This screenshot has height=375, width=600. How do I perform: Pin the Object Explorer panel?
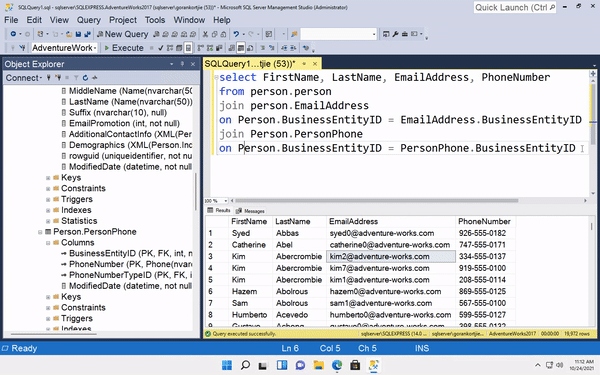(x=183, y=64)
